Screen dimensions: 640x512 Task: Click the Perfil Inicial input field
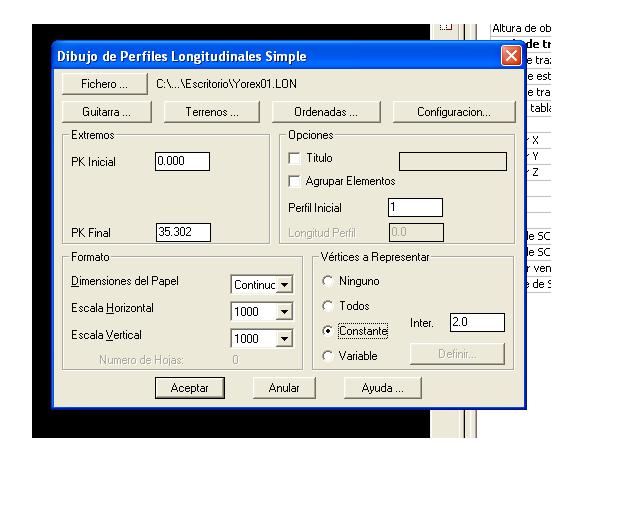416,207
